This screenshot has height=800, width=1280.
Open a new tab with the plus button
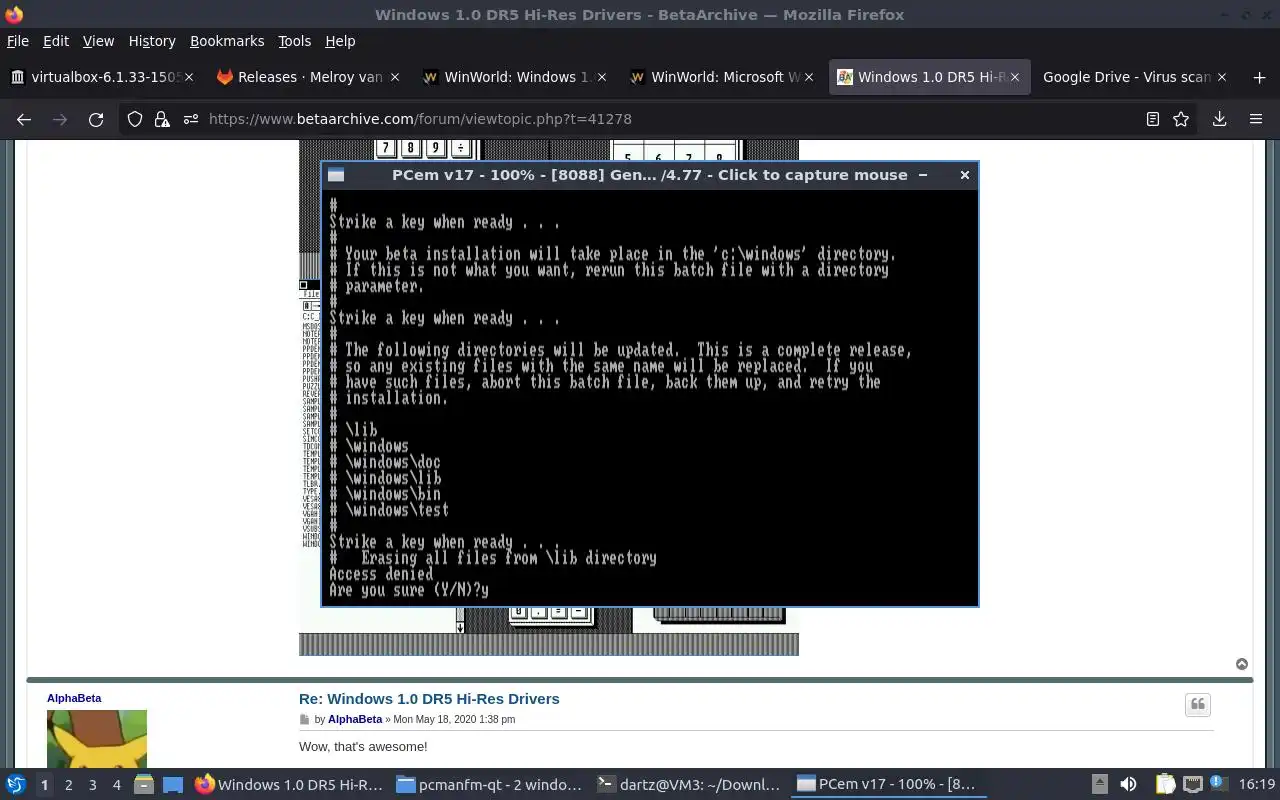[x=1259, y=77]
